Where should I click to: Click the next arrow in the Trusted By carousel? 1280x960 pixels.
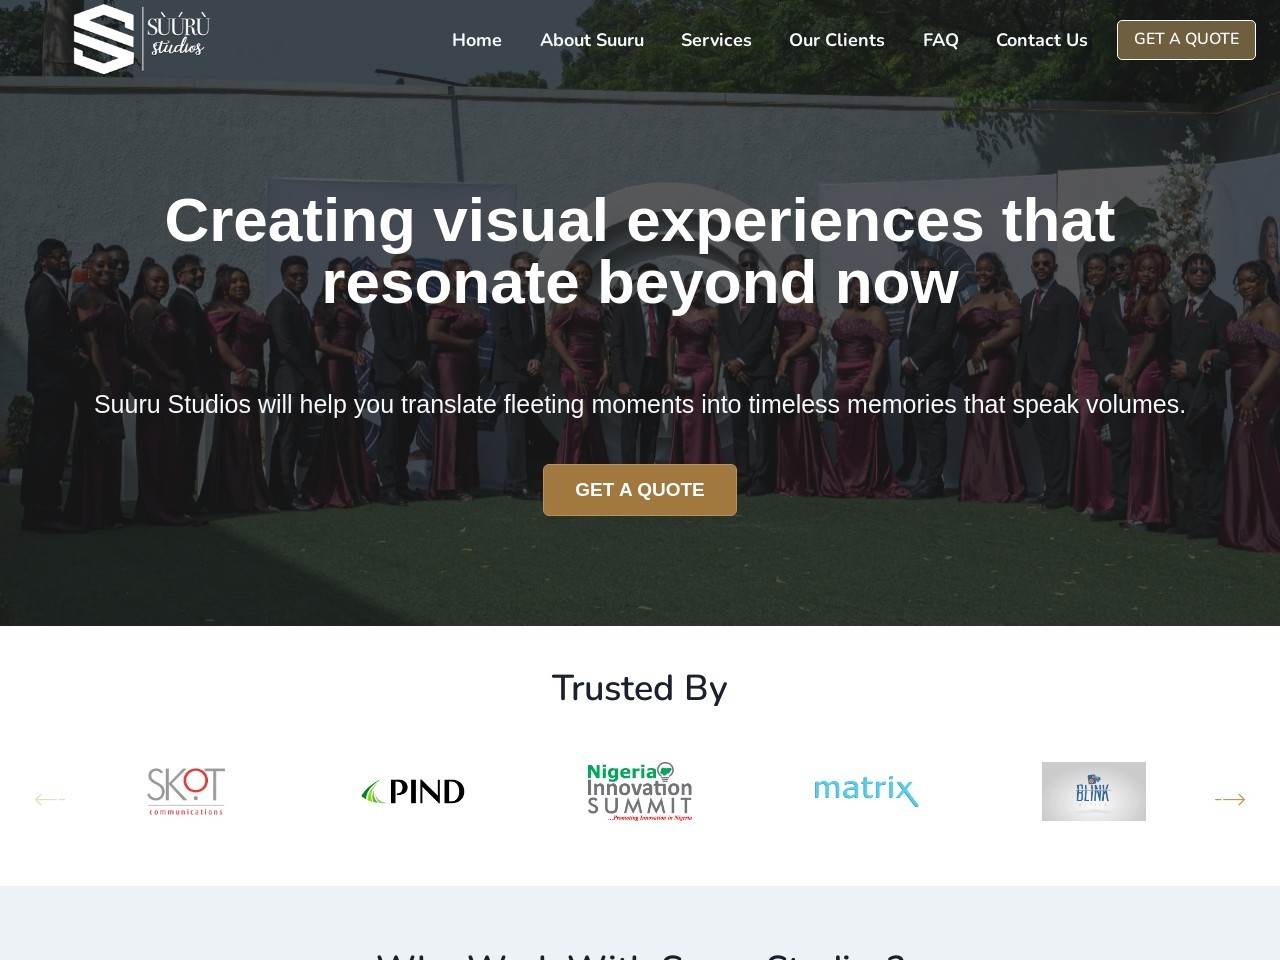coord(1230,799)
